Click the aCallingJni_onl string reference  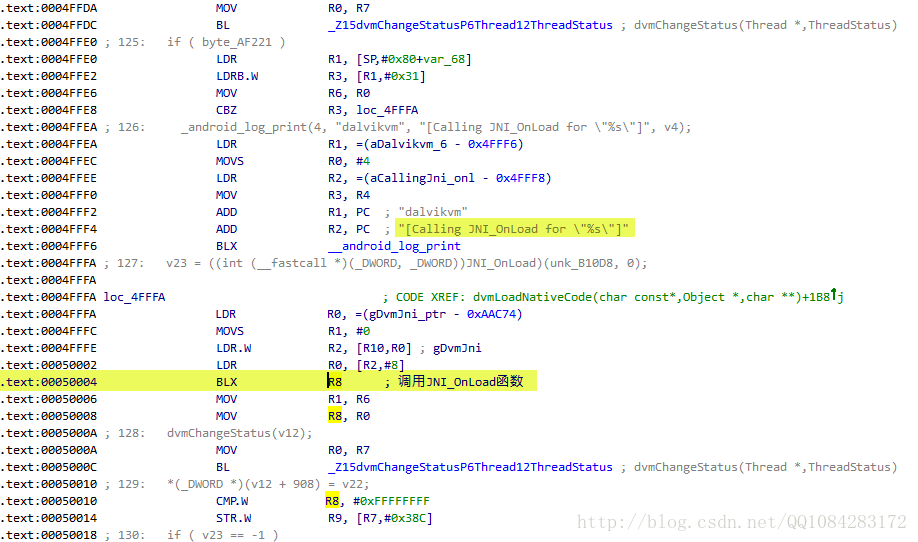[422, 178]
